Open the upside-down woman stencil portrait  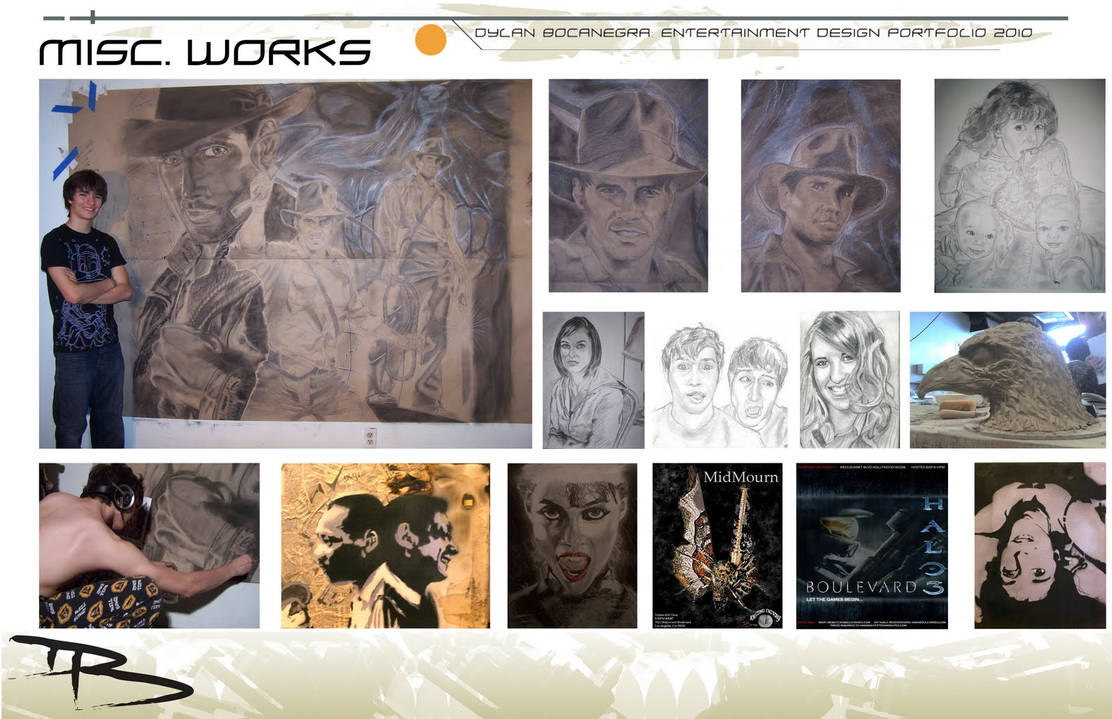[x=1040, y=545]
